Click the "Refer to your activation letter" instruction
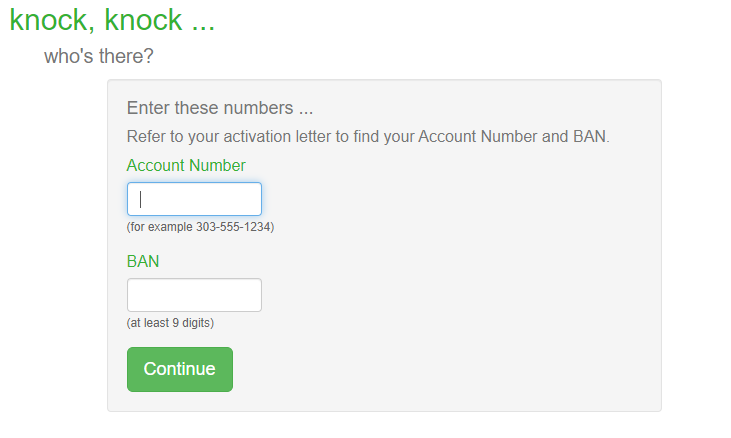This screenshot has width=731, height=438. [x=367, y=137]
